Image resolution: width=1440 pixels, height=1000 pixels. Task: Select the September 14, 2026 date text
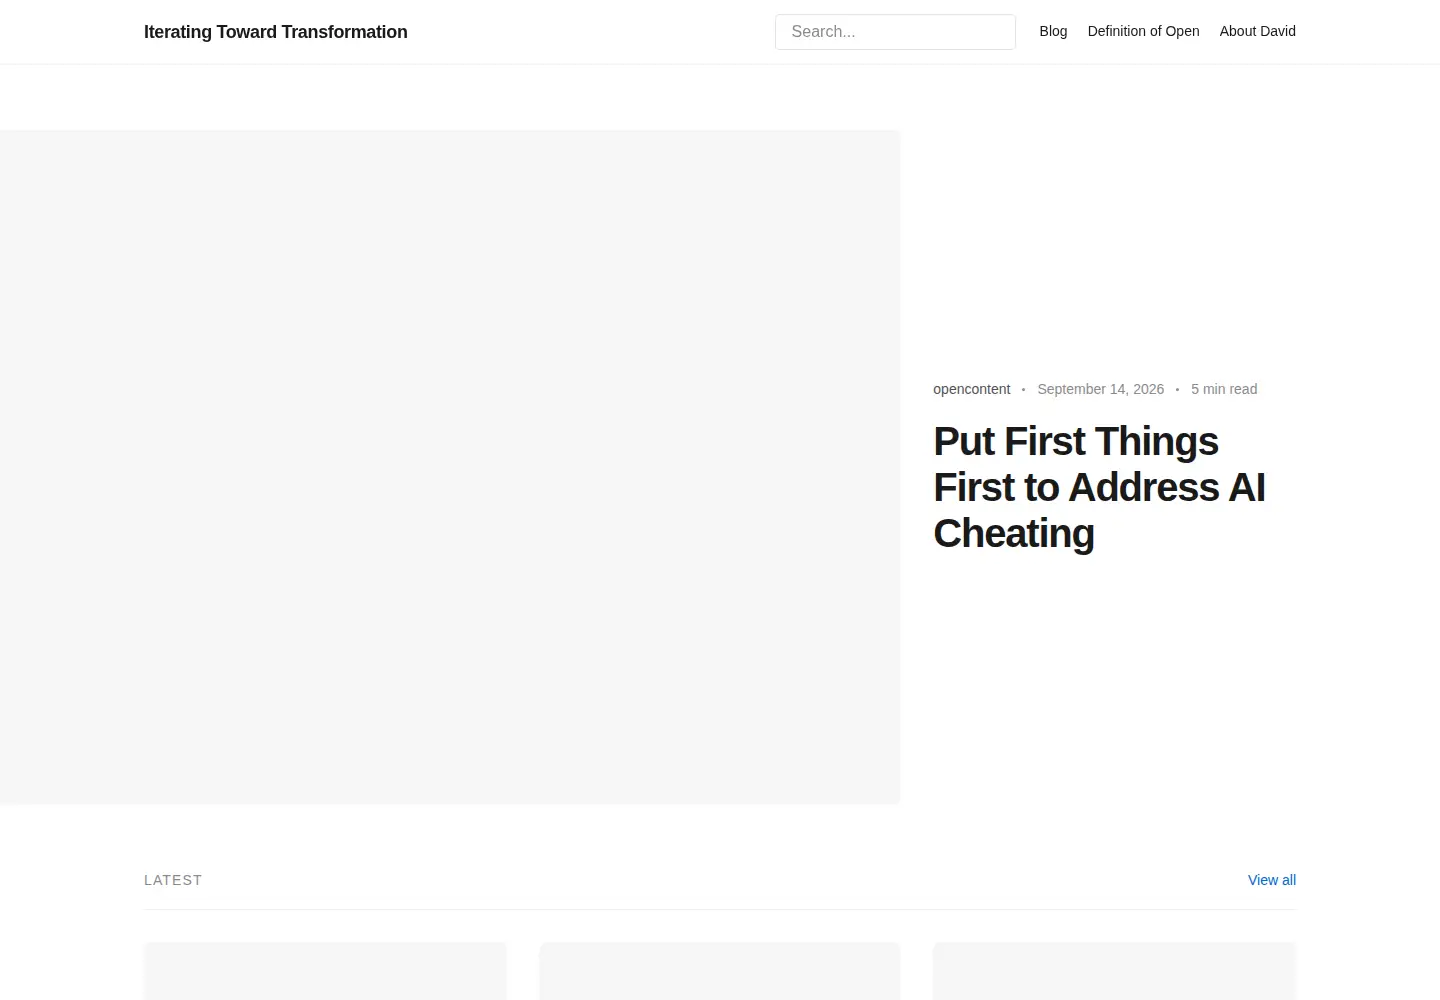(x=1100, y=389)
